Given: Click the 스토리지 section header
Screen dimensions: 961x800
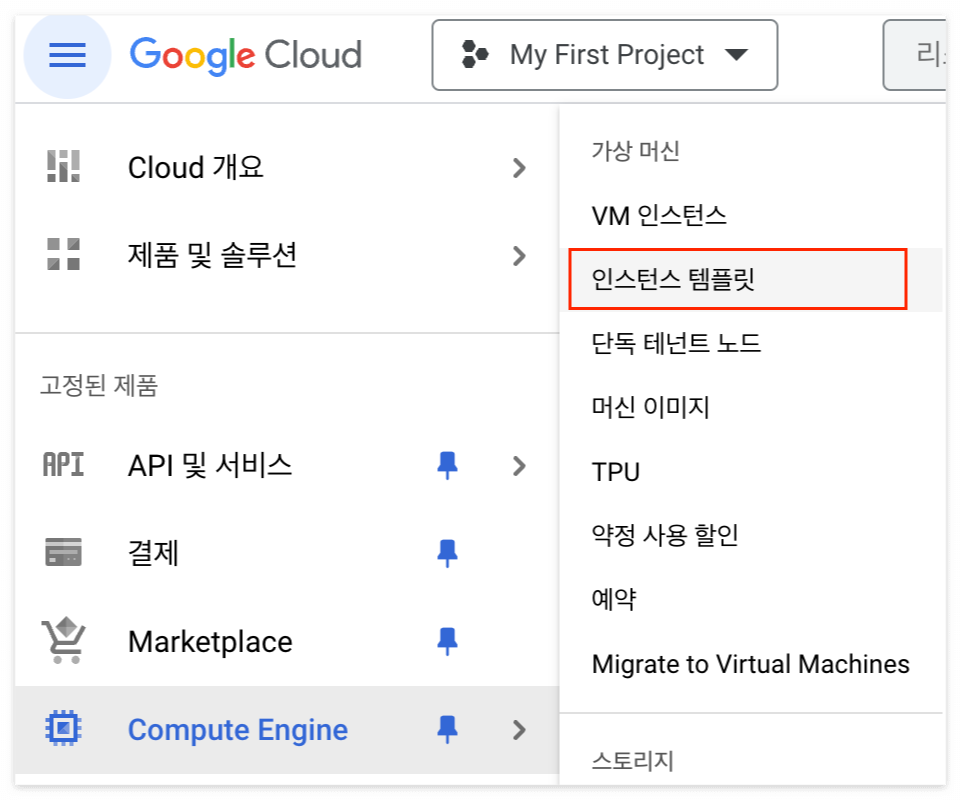Looking at the screenshot, I should [x=632, y=761].
